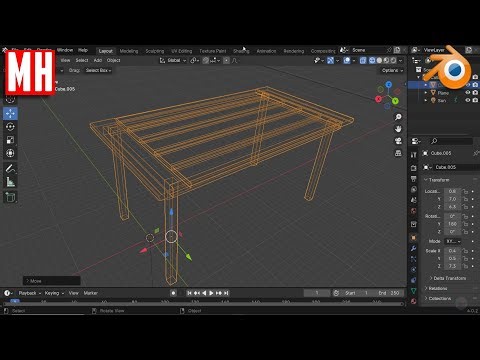
Task: Click the End frame 250 field
Action: (x=389, y=293)
